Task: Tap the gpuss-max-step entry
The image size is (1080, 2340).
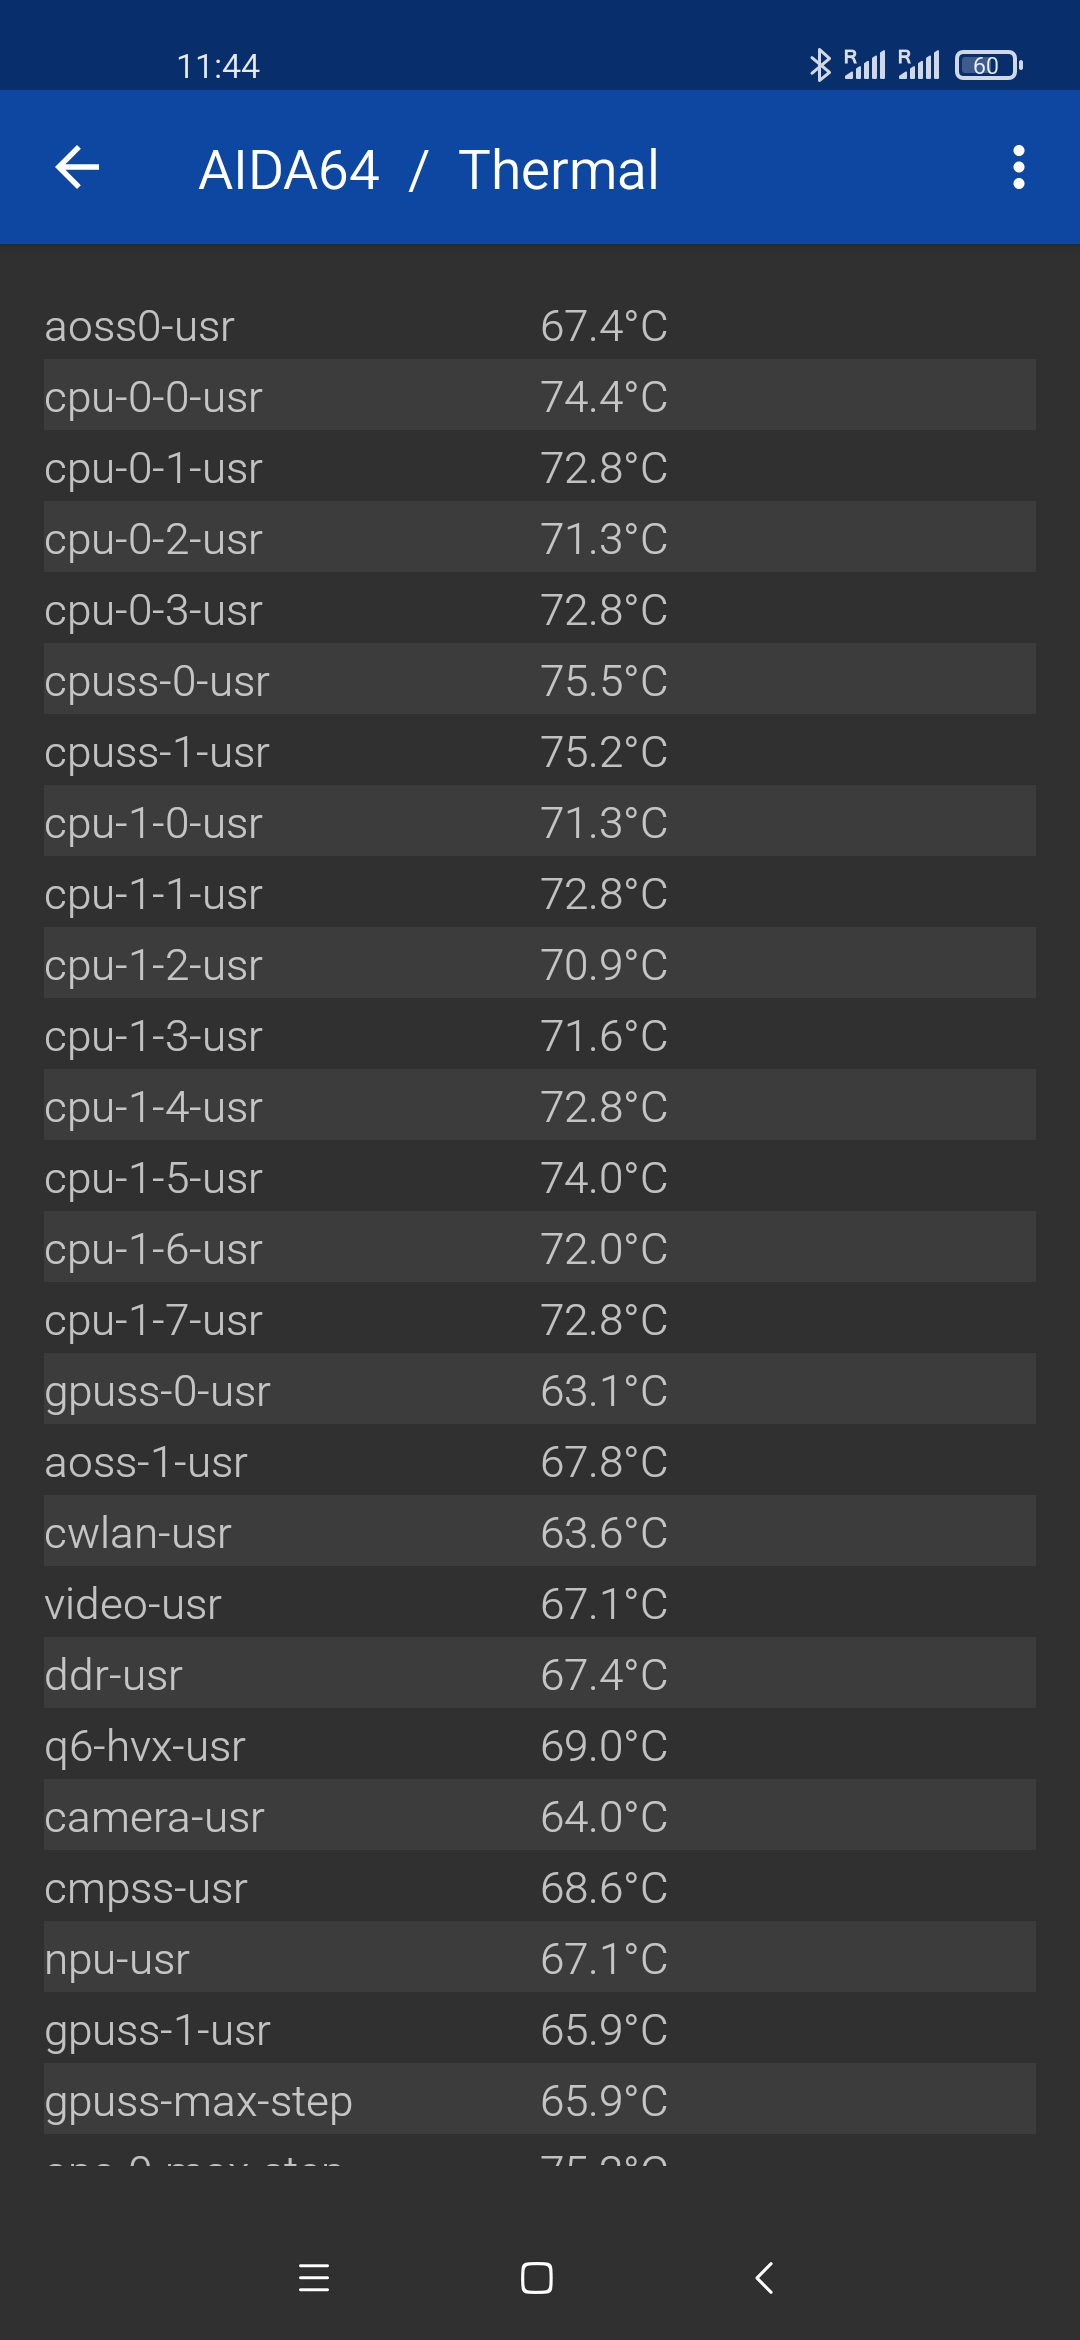Action: tap(540, 2100)
